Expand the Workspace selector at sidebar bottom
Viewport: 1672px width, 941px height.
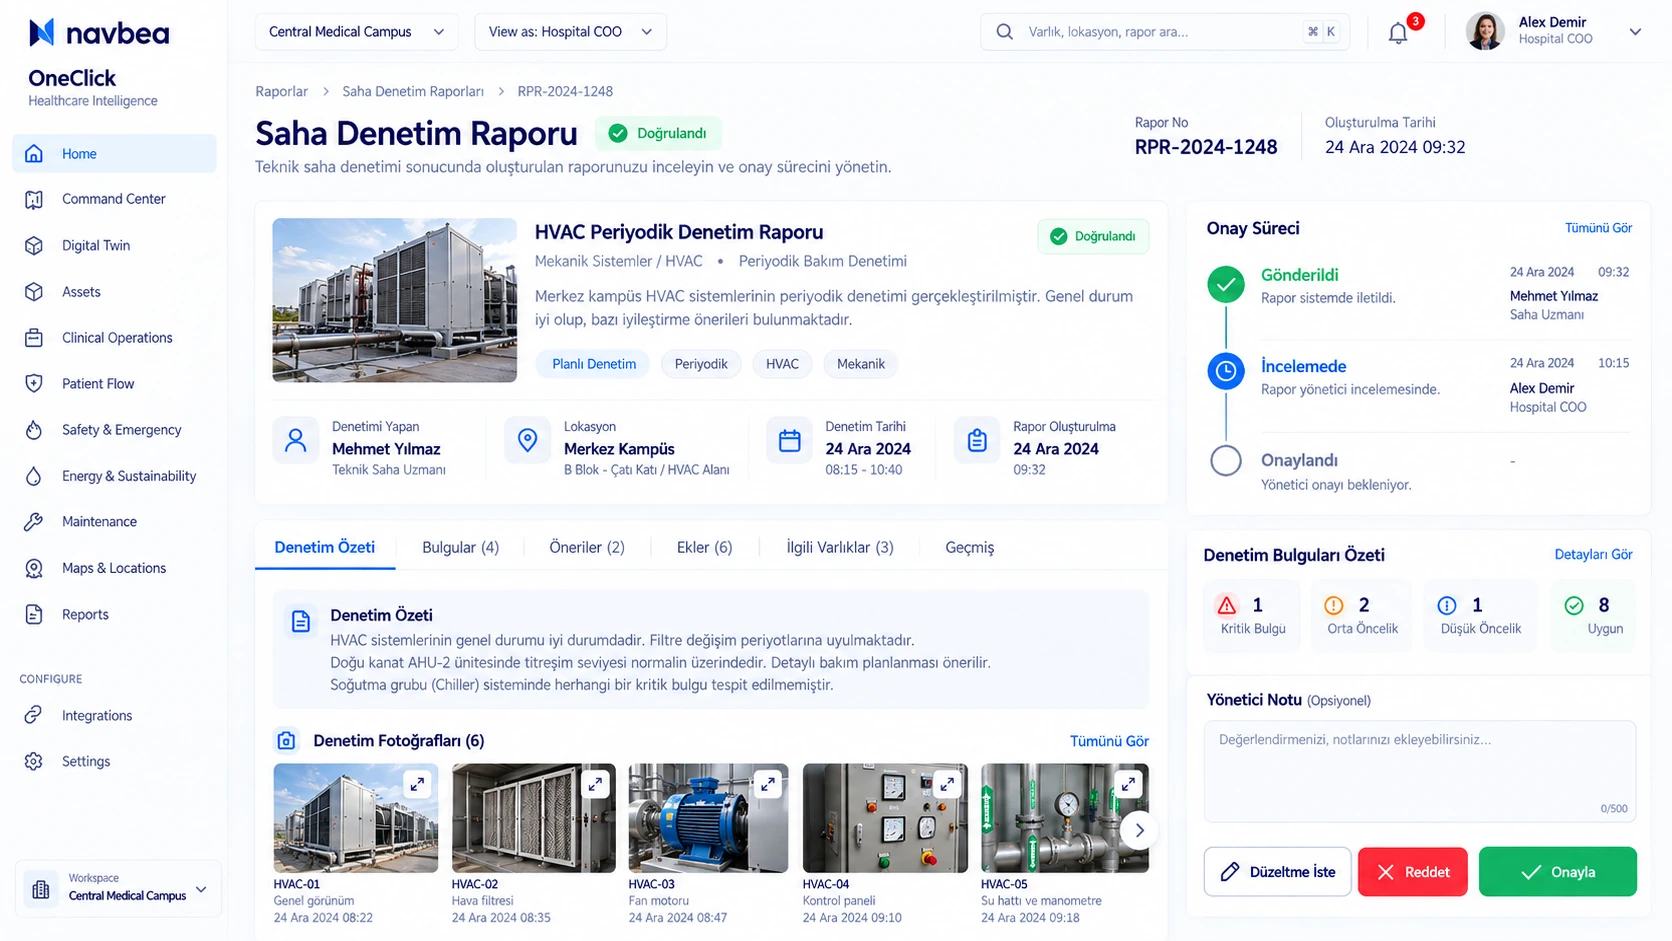pos(118,888)
